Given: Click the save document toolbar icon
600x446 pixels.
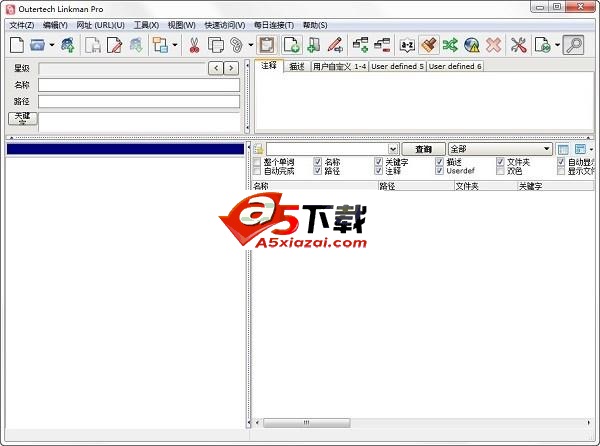Looking at the screenshot, I should point(93,45).
